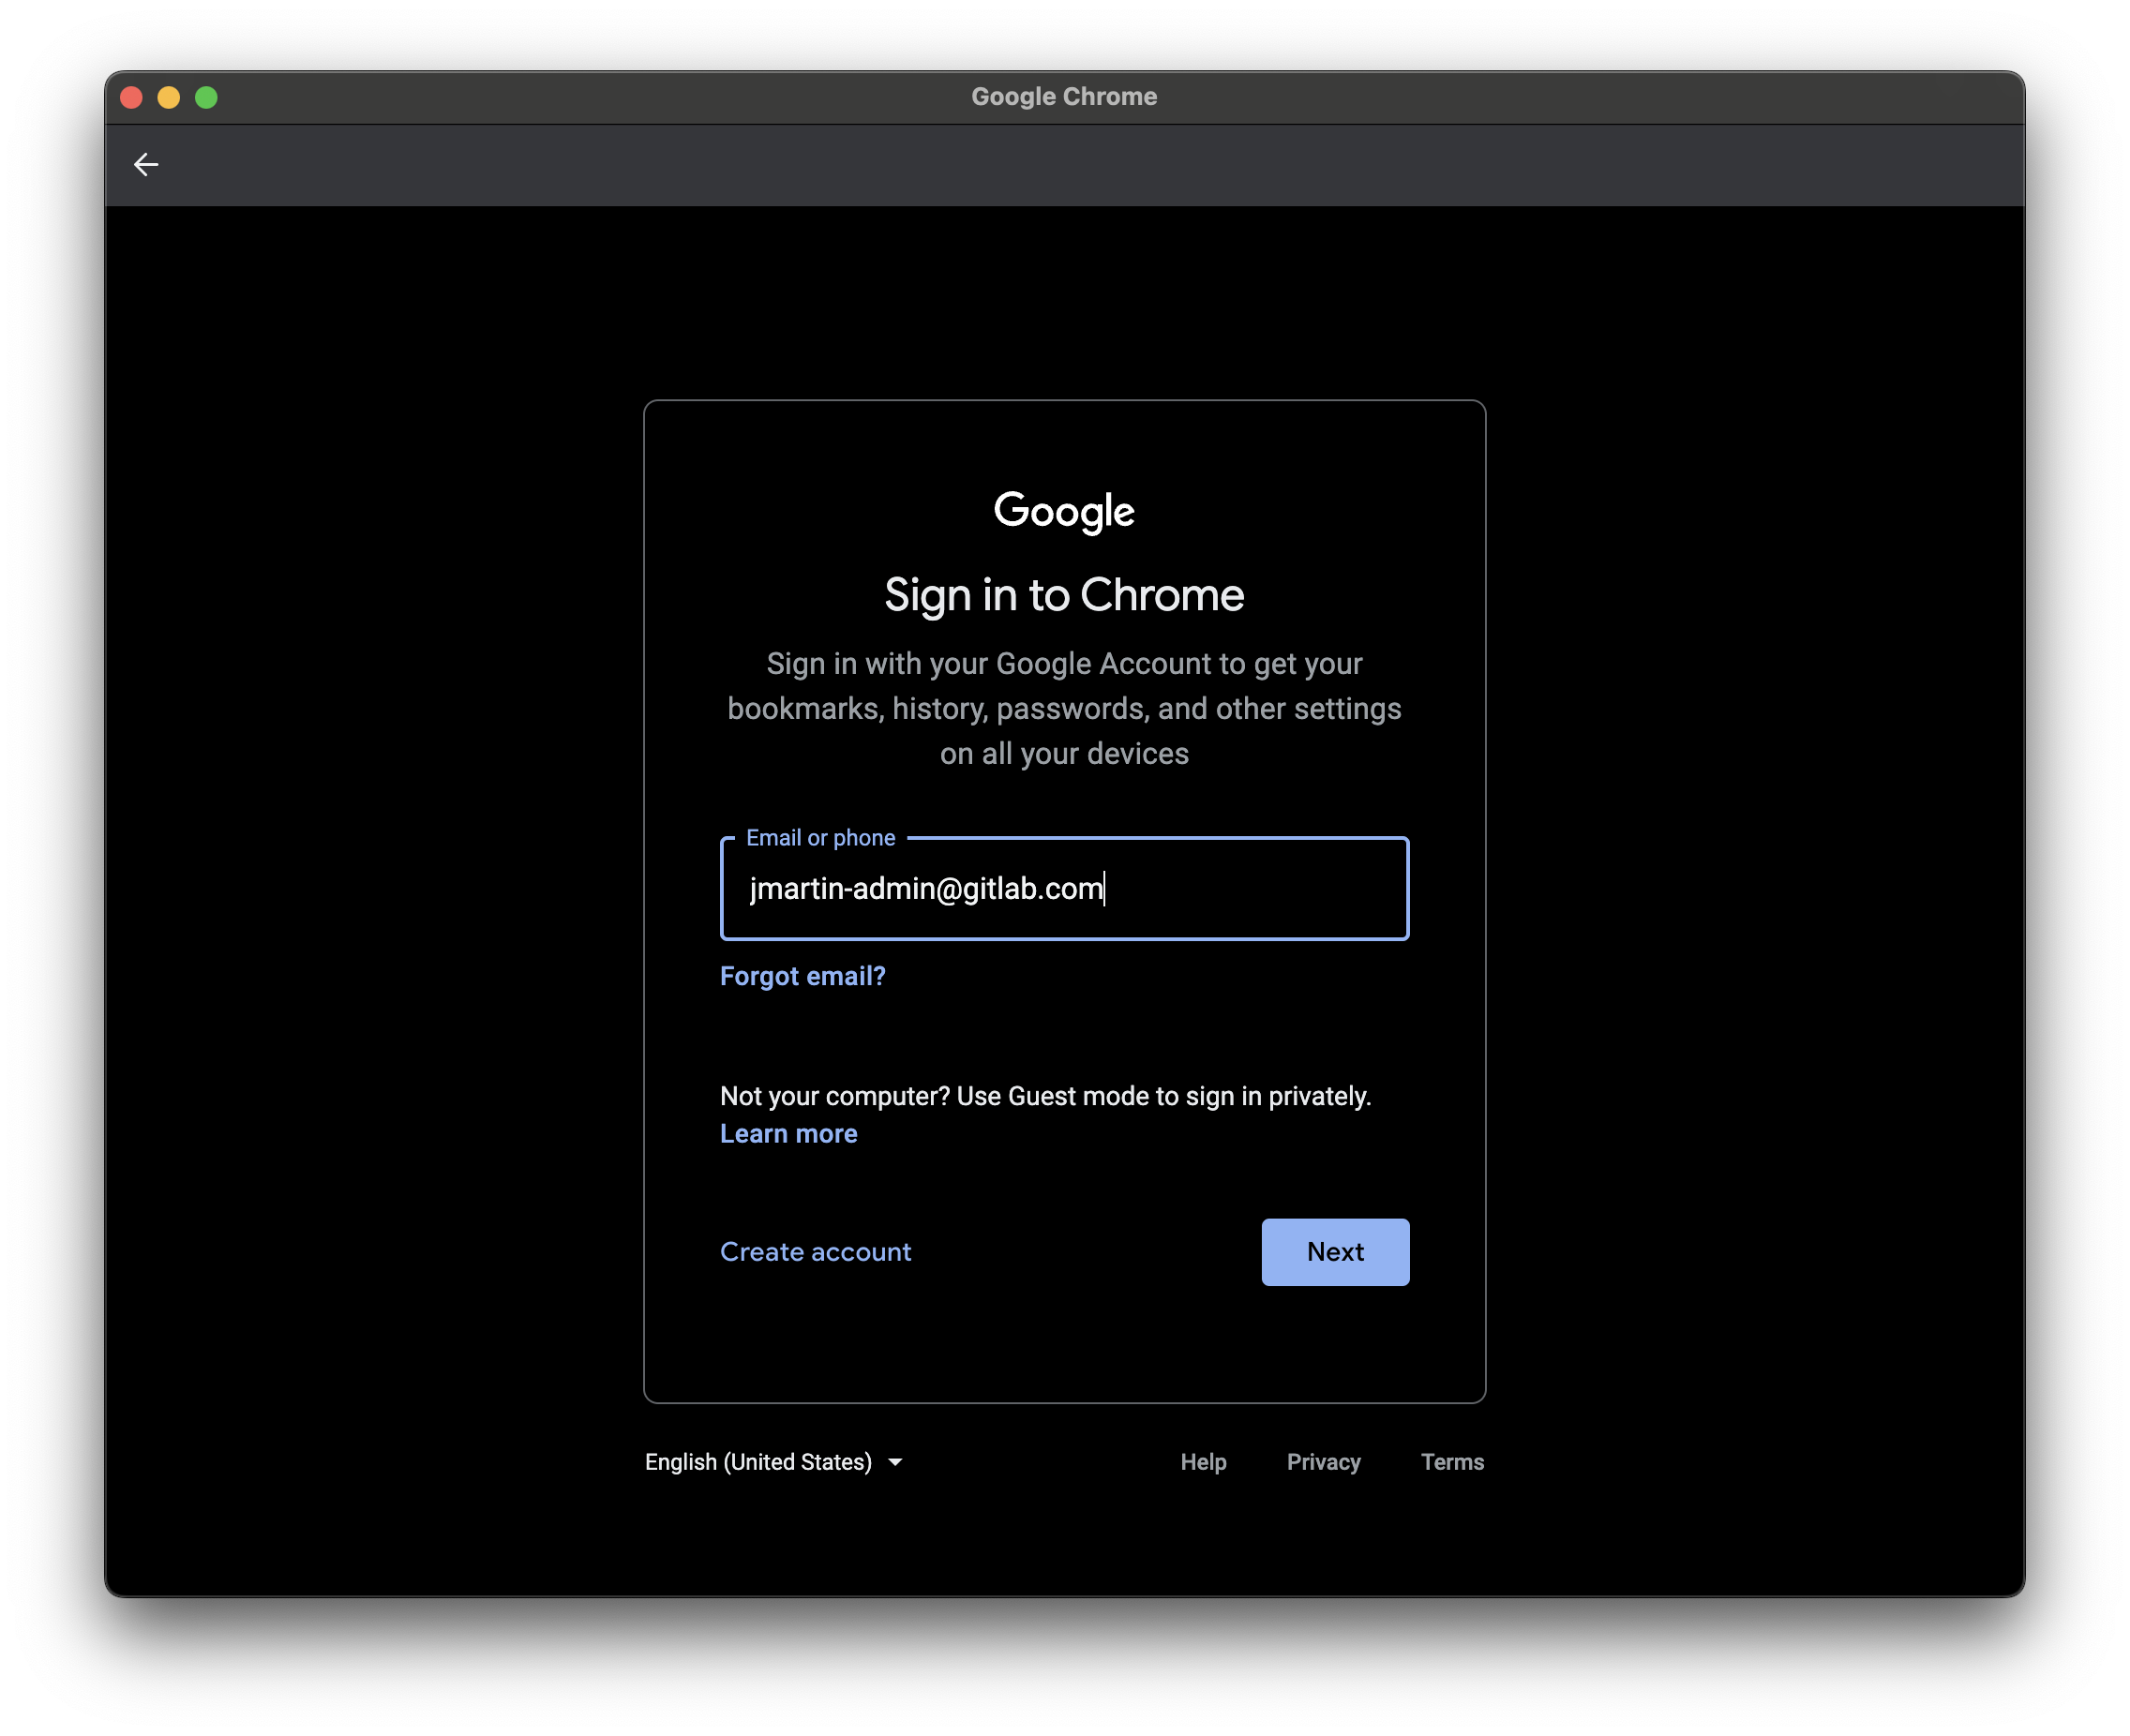The width and height of the screenshot is (2130, 1736).
Task: Click the Guest mode notice text
Action: click(x=1044, y=1096)
